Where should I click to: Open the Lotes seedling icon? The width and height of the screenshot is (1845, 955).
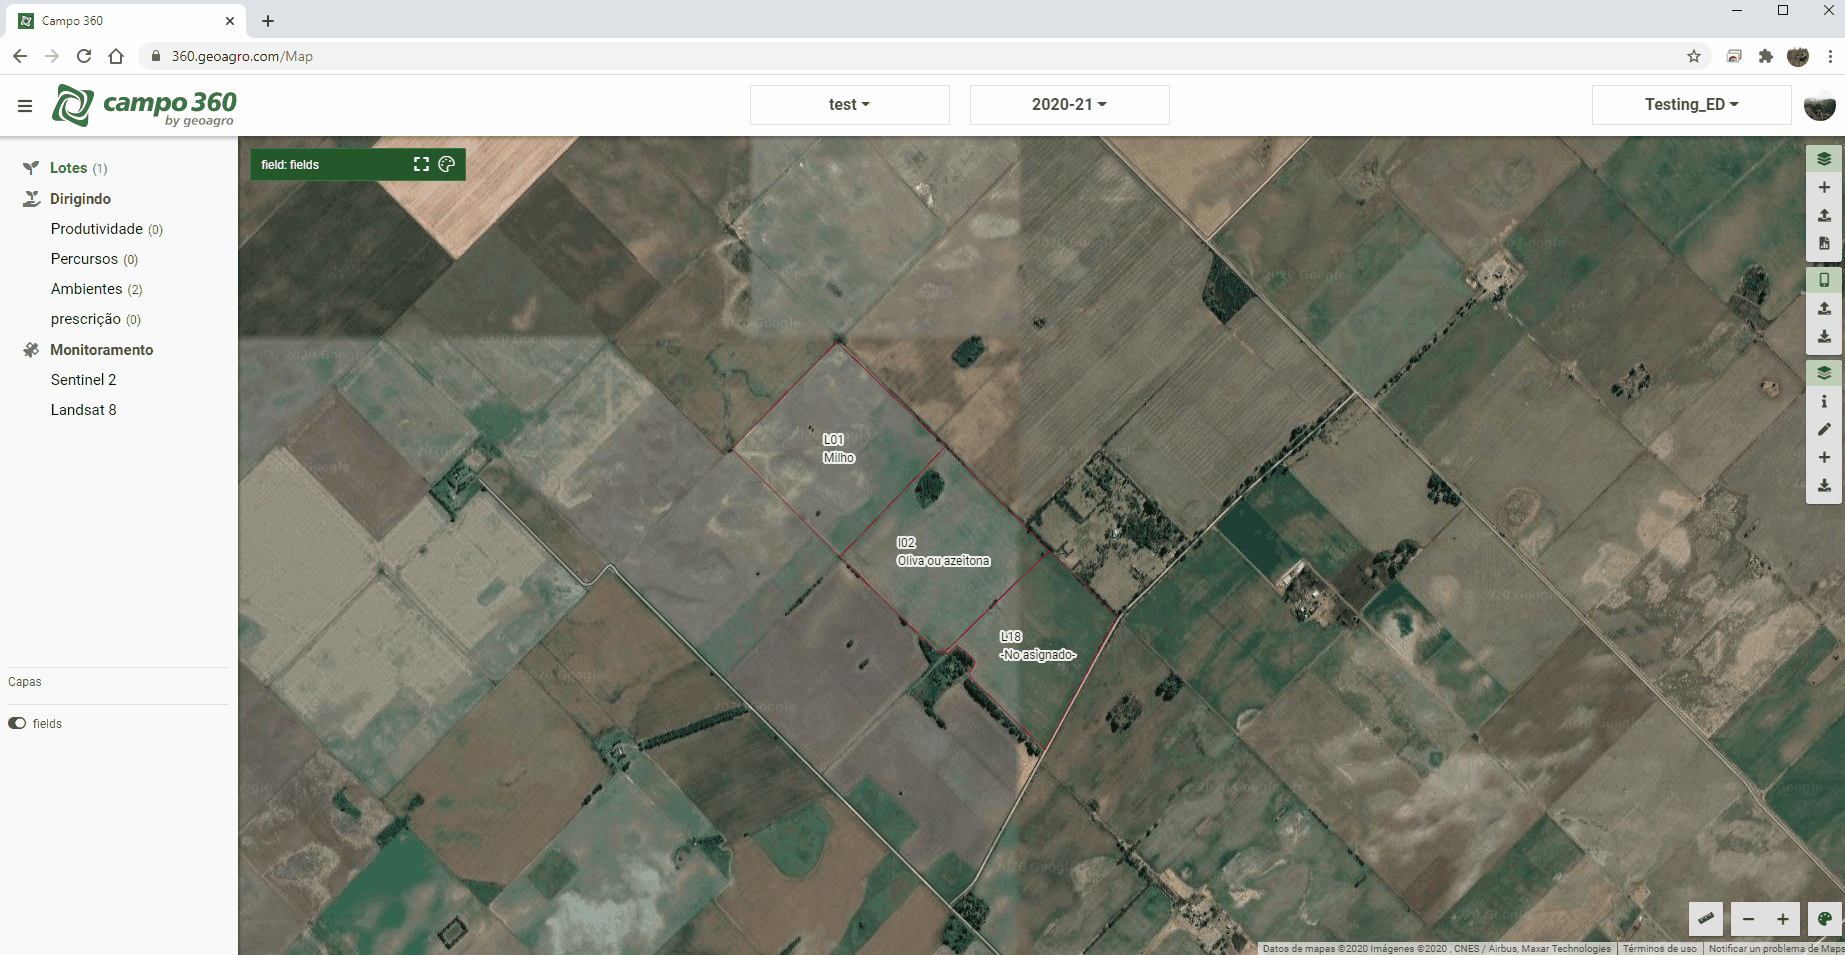31,168
